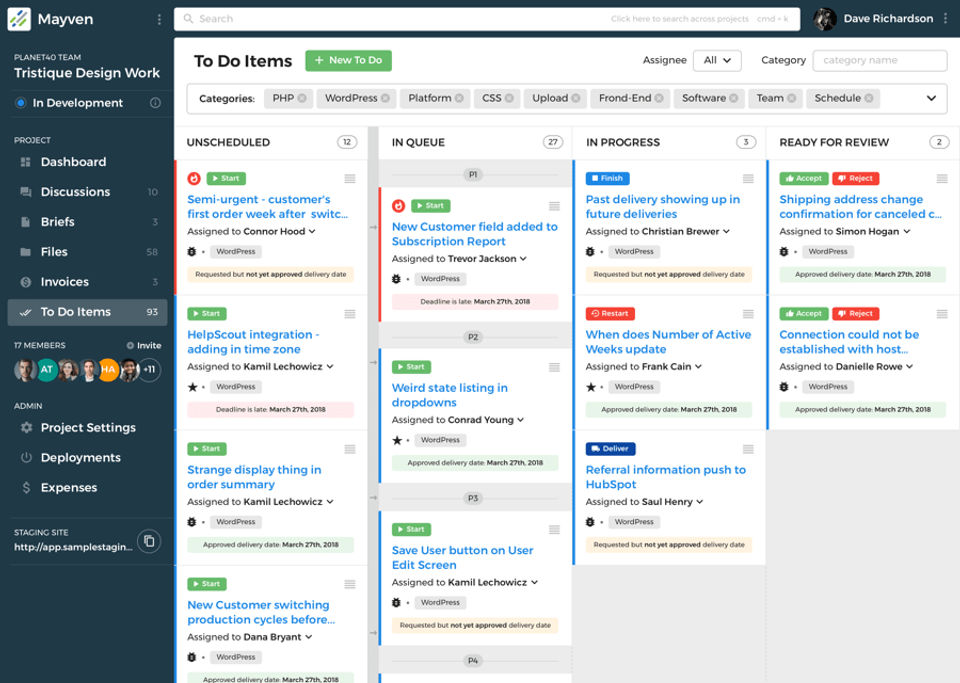This screenshot has width=960, height=683.
Task: Open Discussions in the sidebar
Action: [x=87, y=192]
